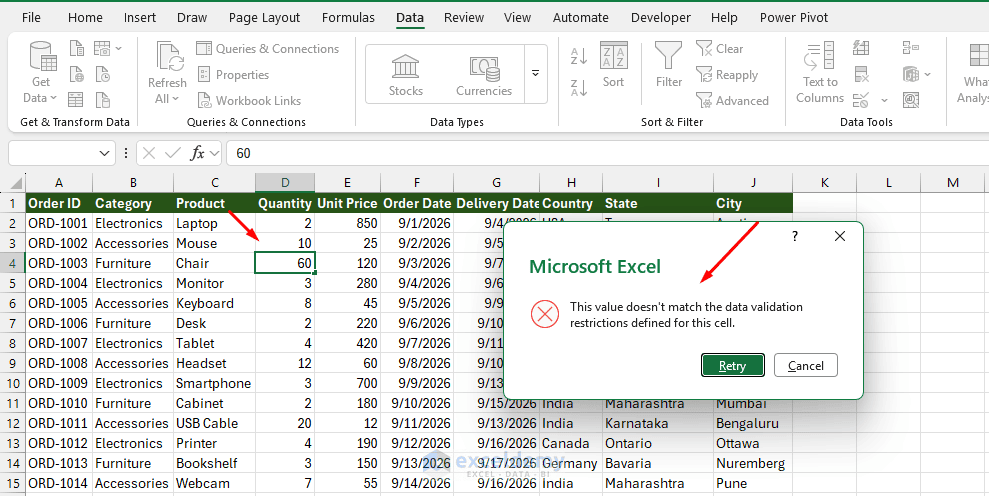Click Retry in the error dialog
989x496 pixels.
pyautogui.click(x=732, y=365)
